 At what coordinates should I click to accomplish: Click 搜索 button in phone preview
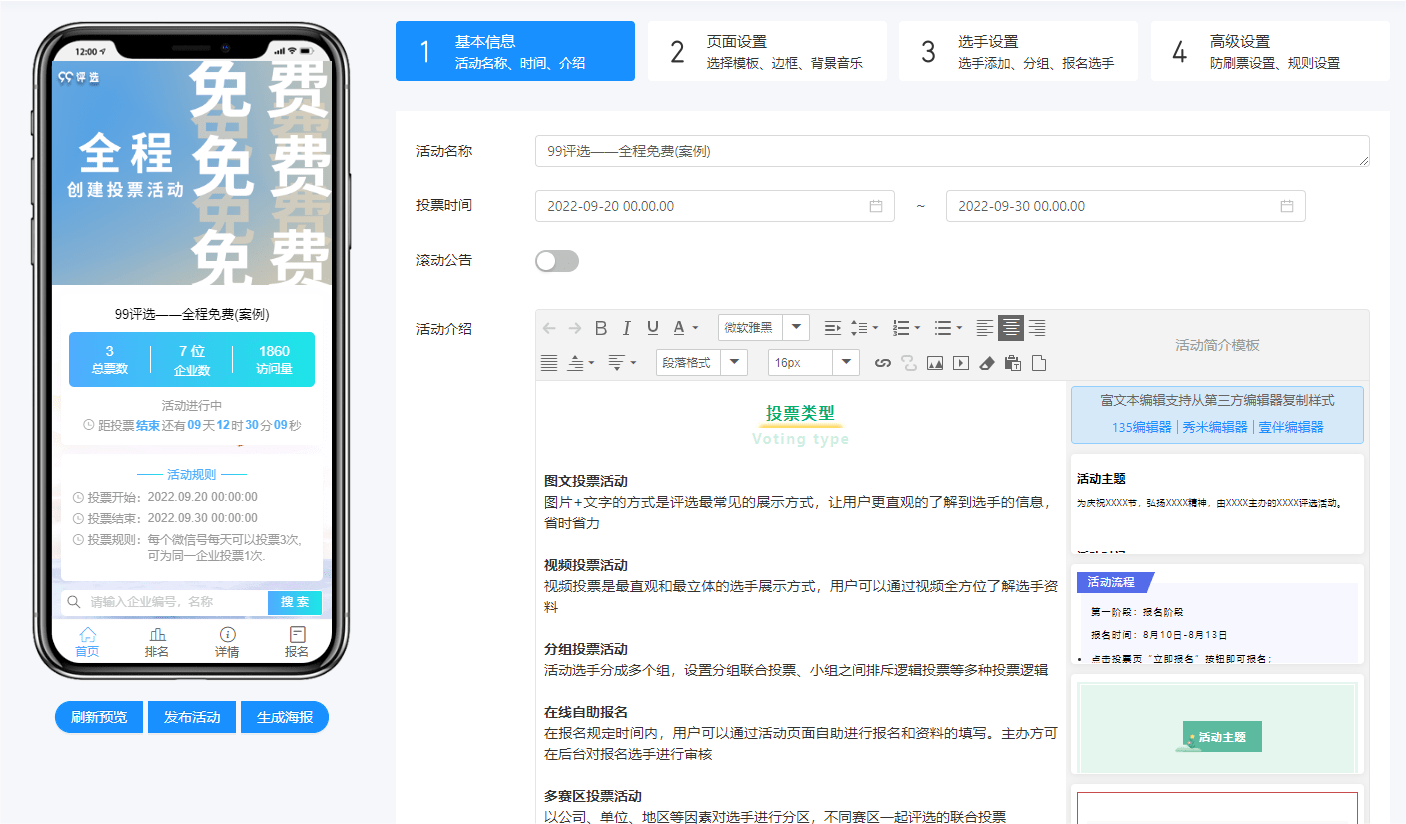295,602
